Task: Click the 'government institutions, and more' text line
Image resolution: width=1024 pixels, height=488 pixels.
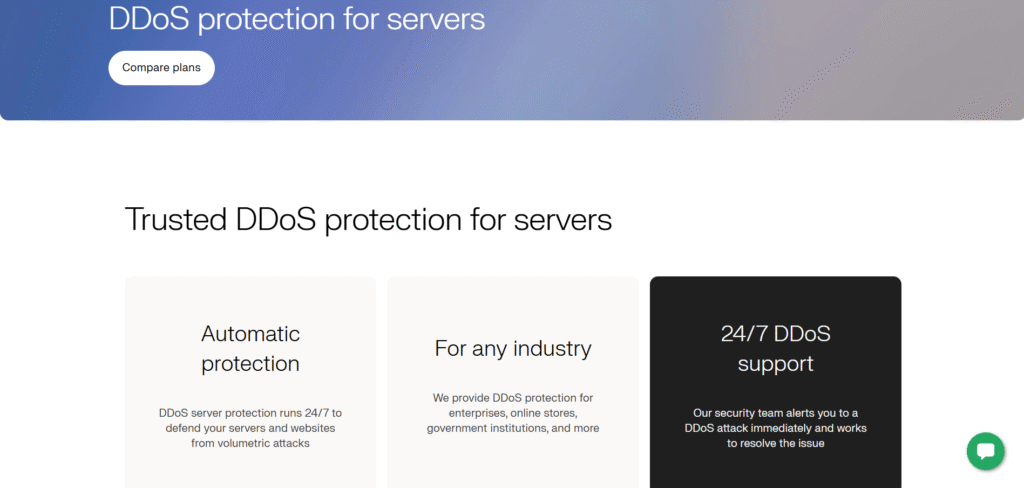Action: [512, 428]
